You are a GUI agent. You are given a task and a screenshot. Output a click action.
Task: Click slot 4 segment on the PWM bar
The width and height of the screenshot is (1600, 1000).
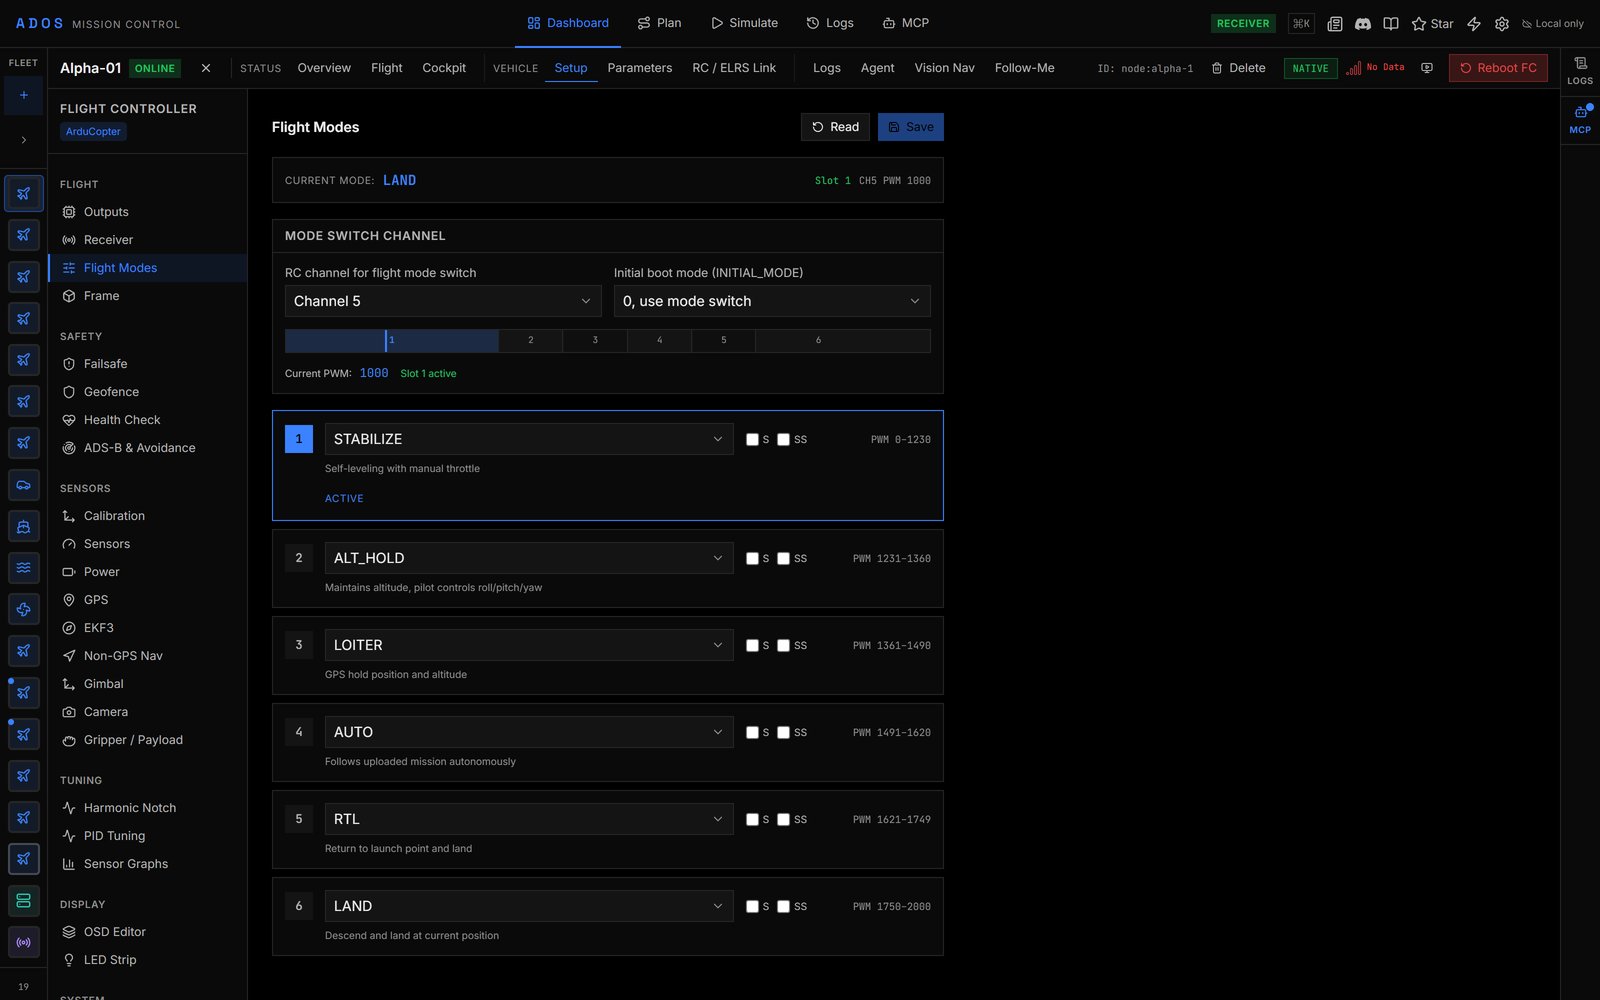pyautogui.click(x=660, y=340)
